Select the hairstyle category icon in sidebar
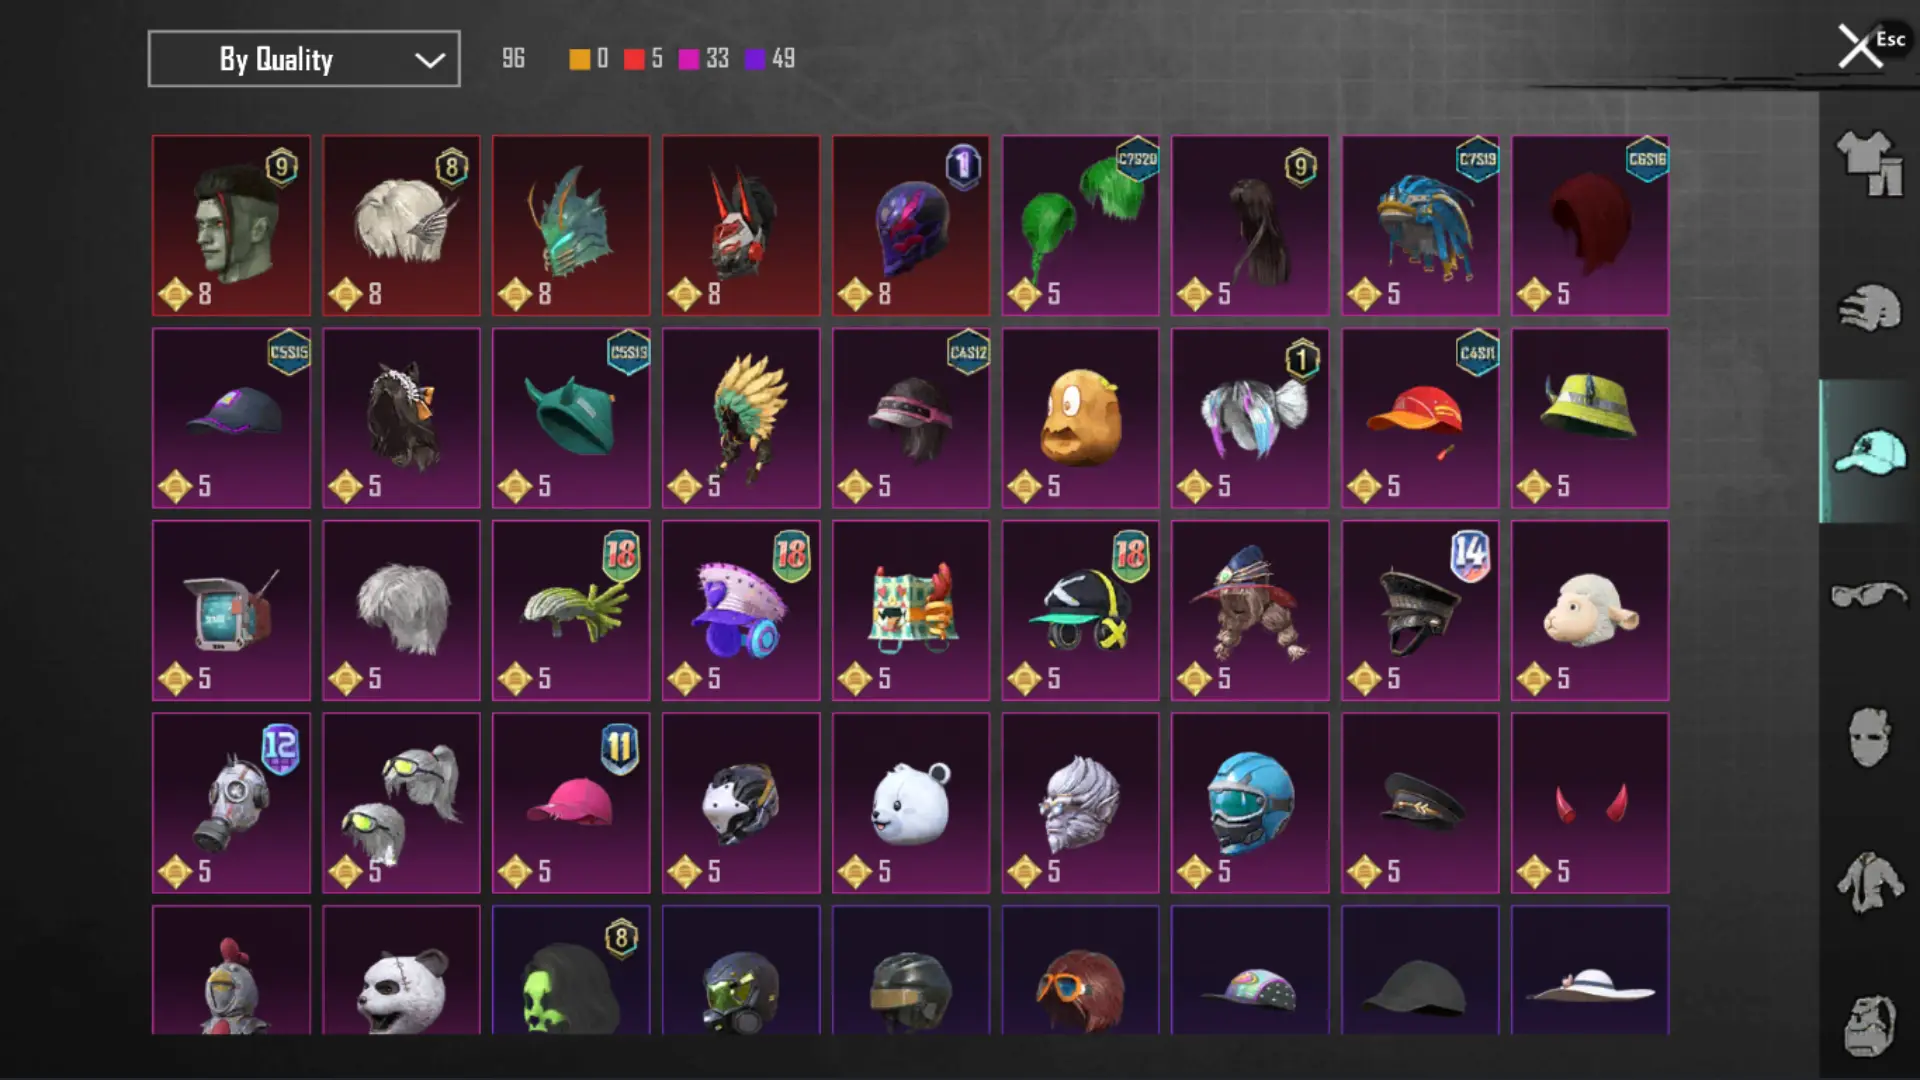Viewport: 1920px width, 1080px height. [x=1869, y=308]
